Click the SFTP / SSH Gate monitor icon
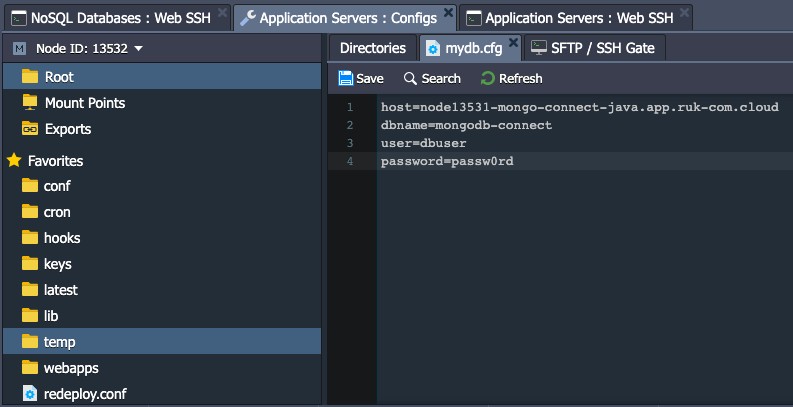Image resolution: width=793 pixels, height=407 pixels. pos(539,48)
